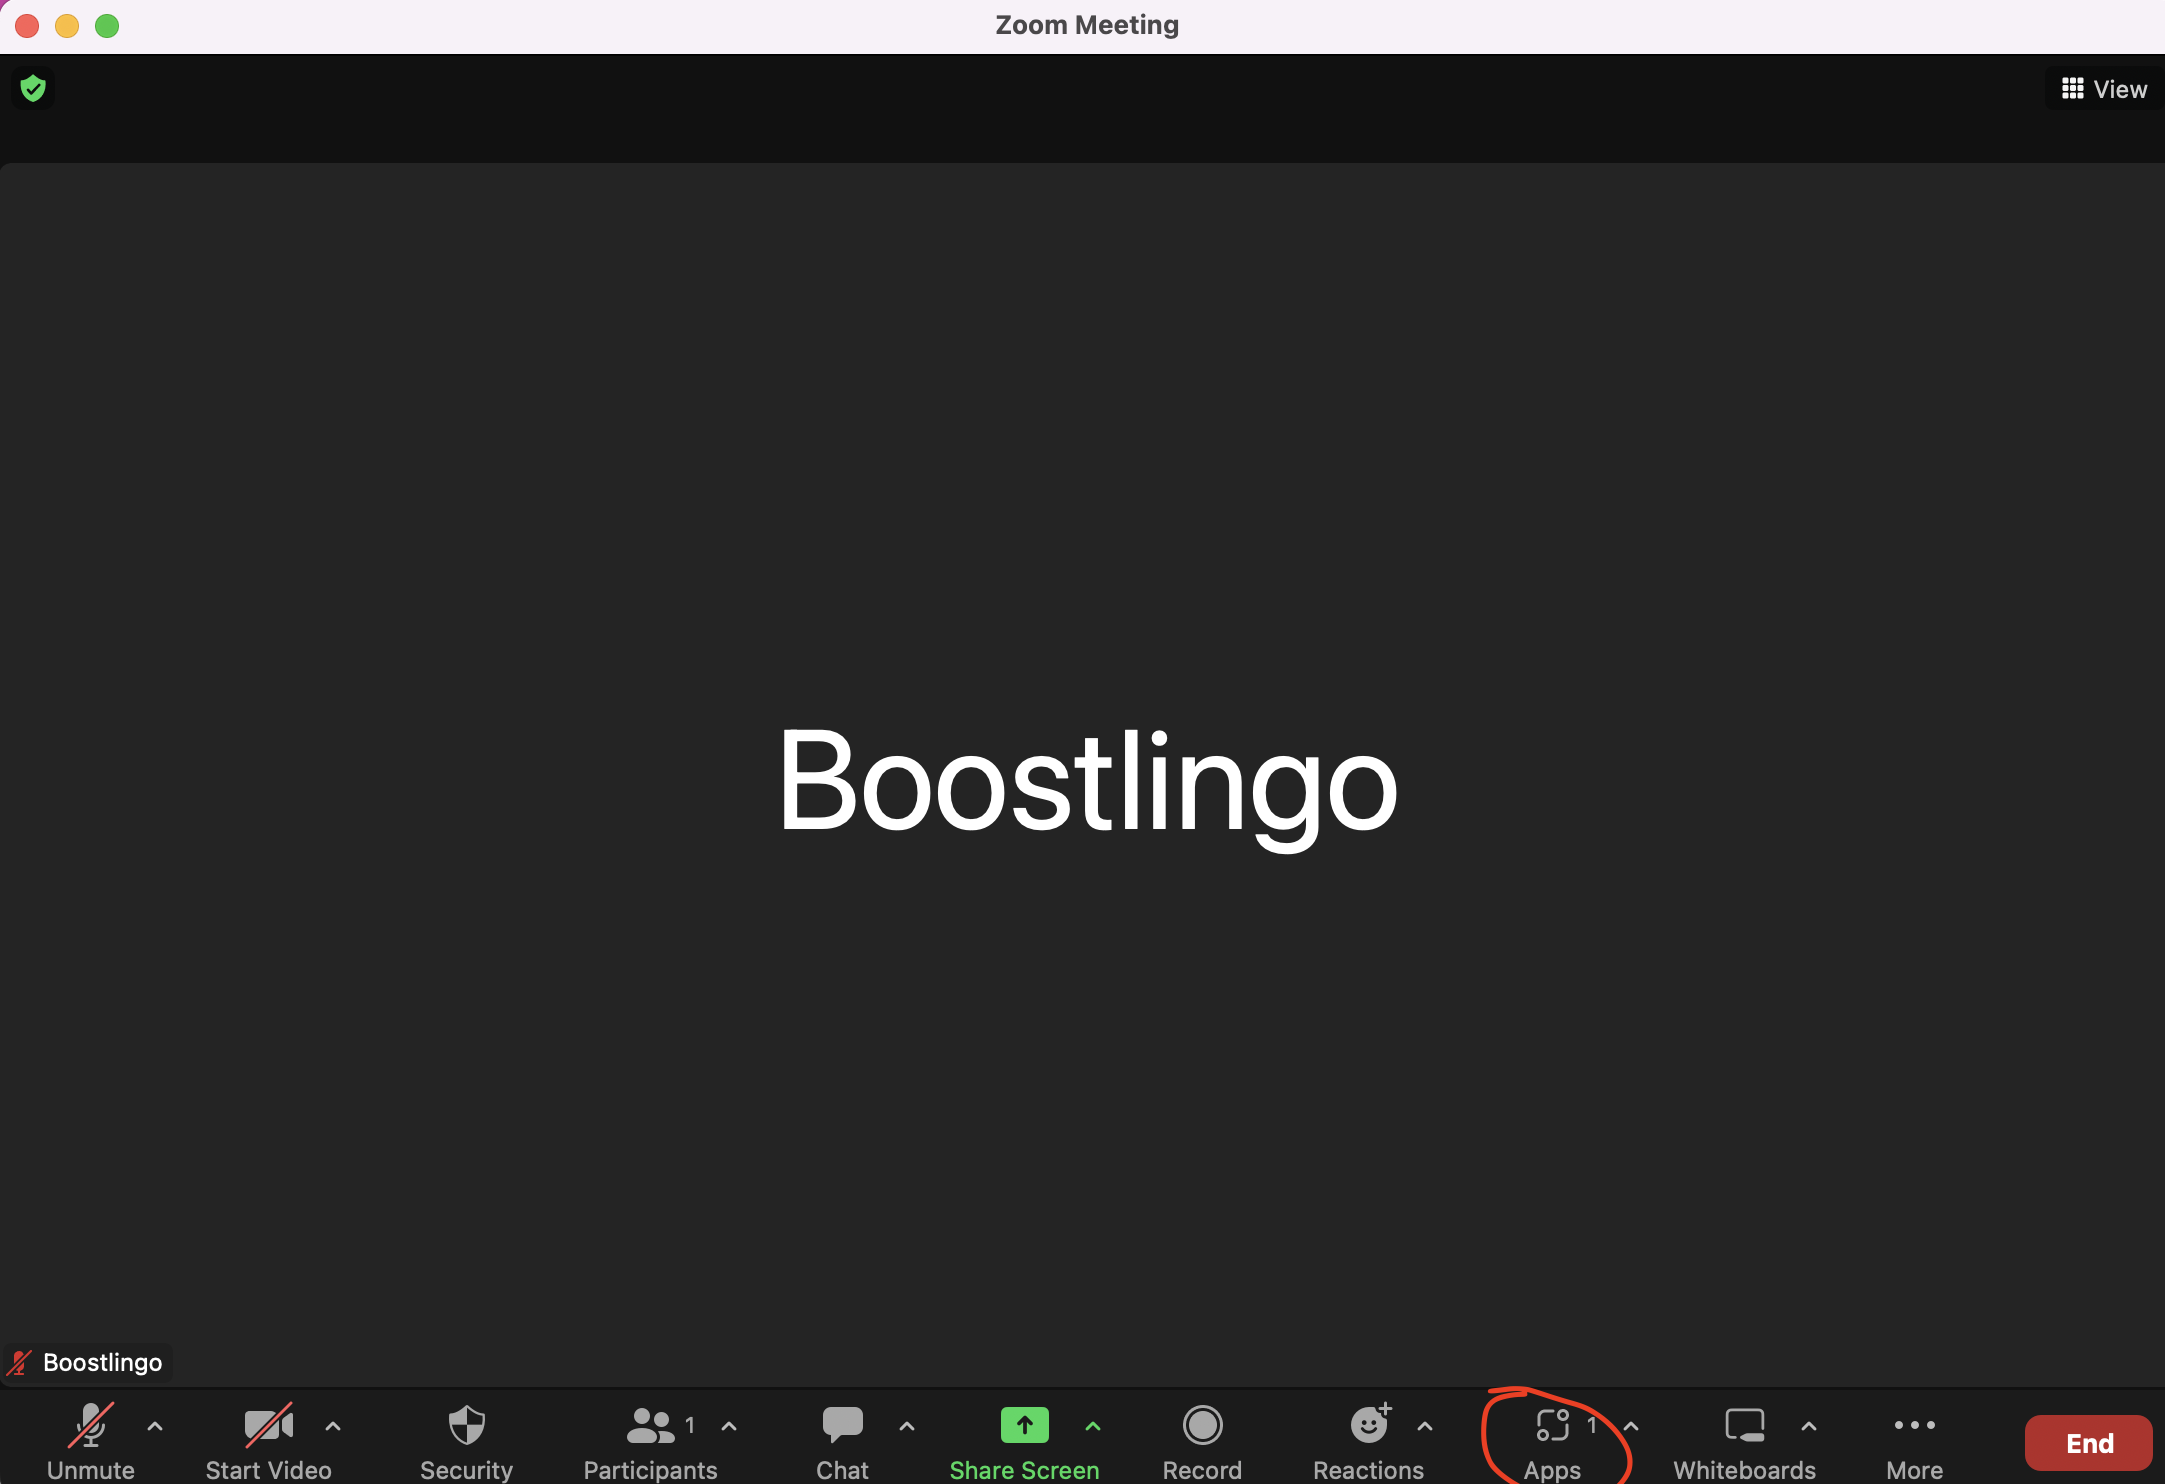
Task: Expand Reactions options chevron
Action: (1424, 1427)
